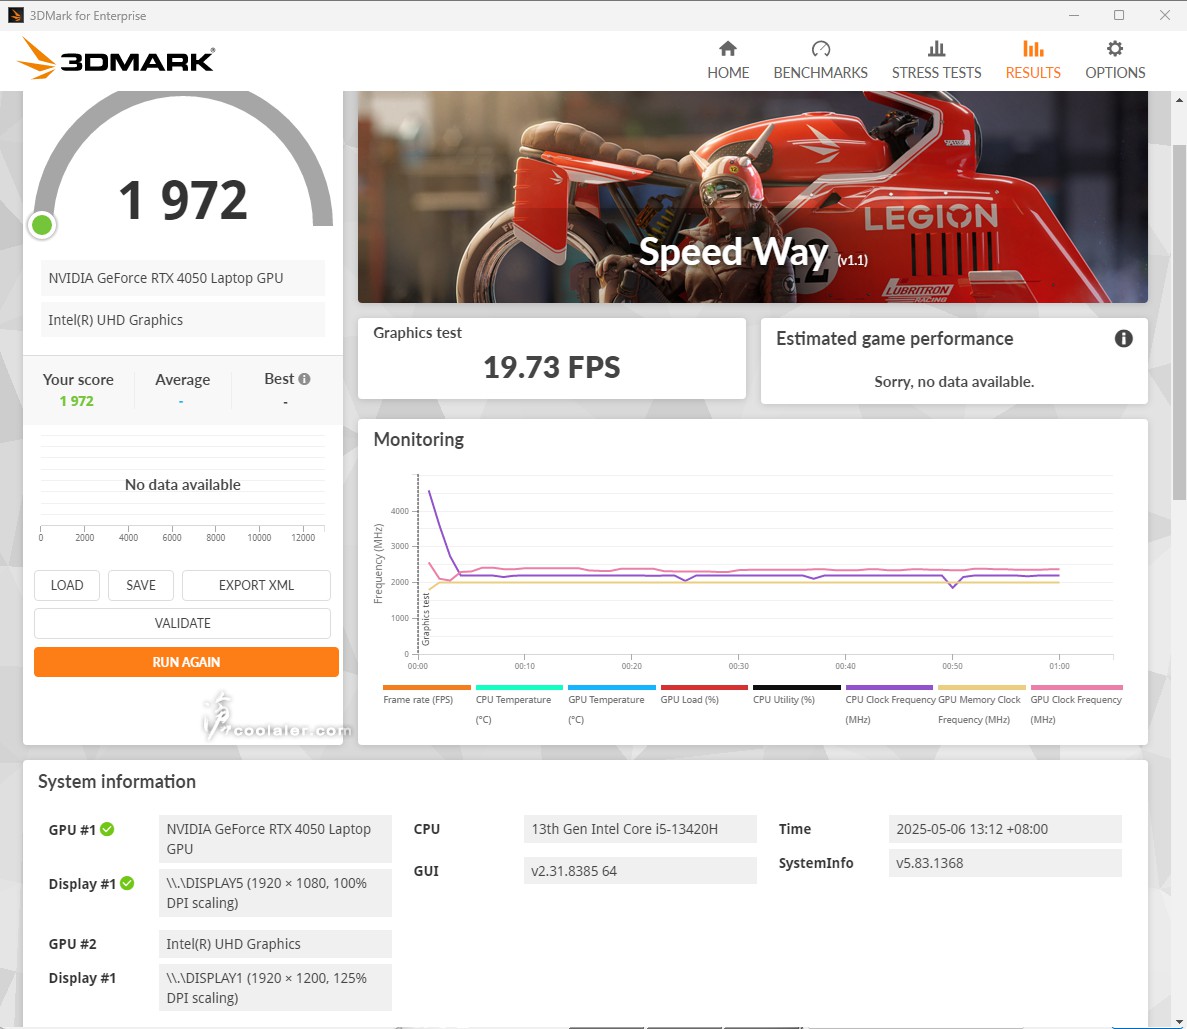The width and height of the screenshot is (1187, 1029).
Task: Click the 3DMark logo
Action: coord(116,58)
